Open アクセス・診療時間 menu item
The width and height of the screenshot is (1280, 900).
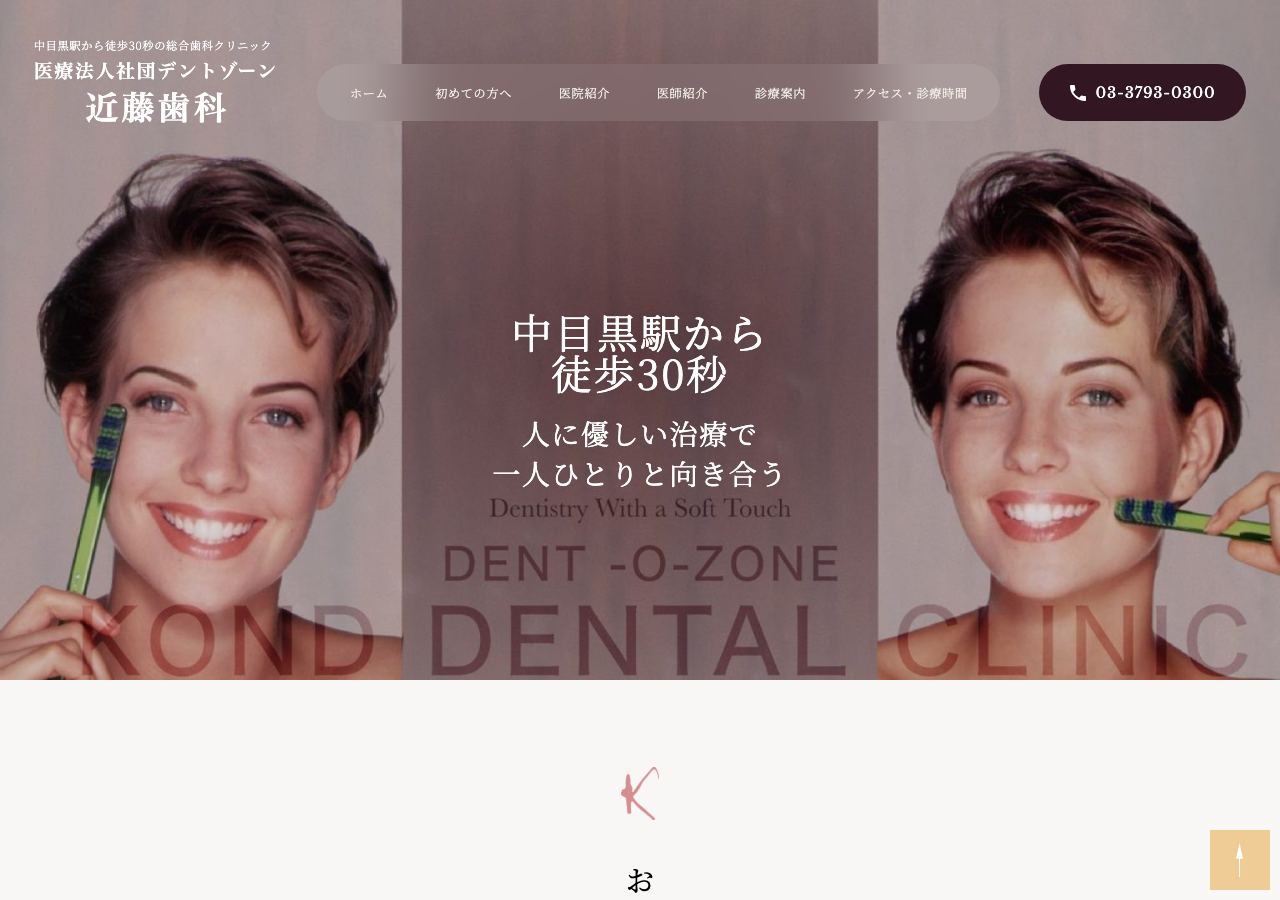coord(910,93)
